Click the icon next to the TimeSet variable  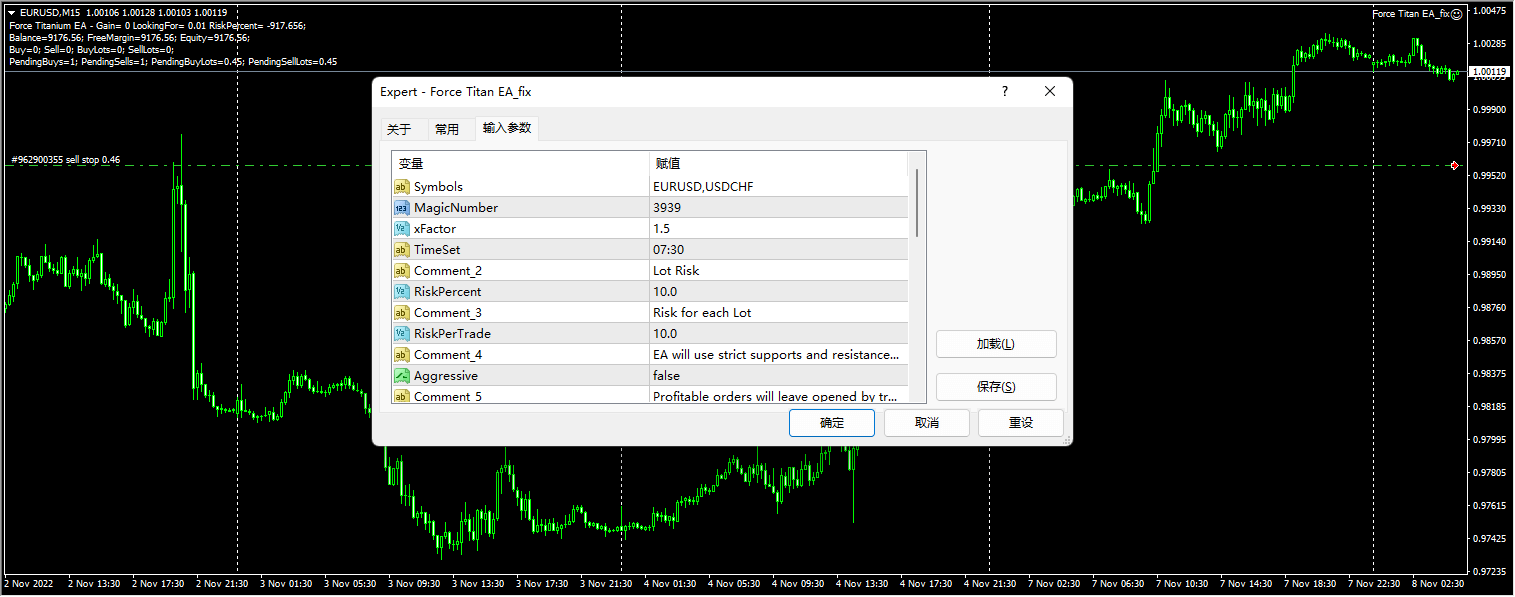pos(401,250)
